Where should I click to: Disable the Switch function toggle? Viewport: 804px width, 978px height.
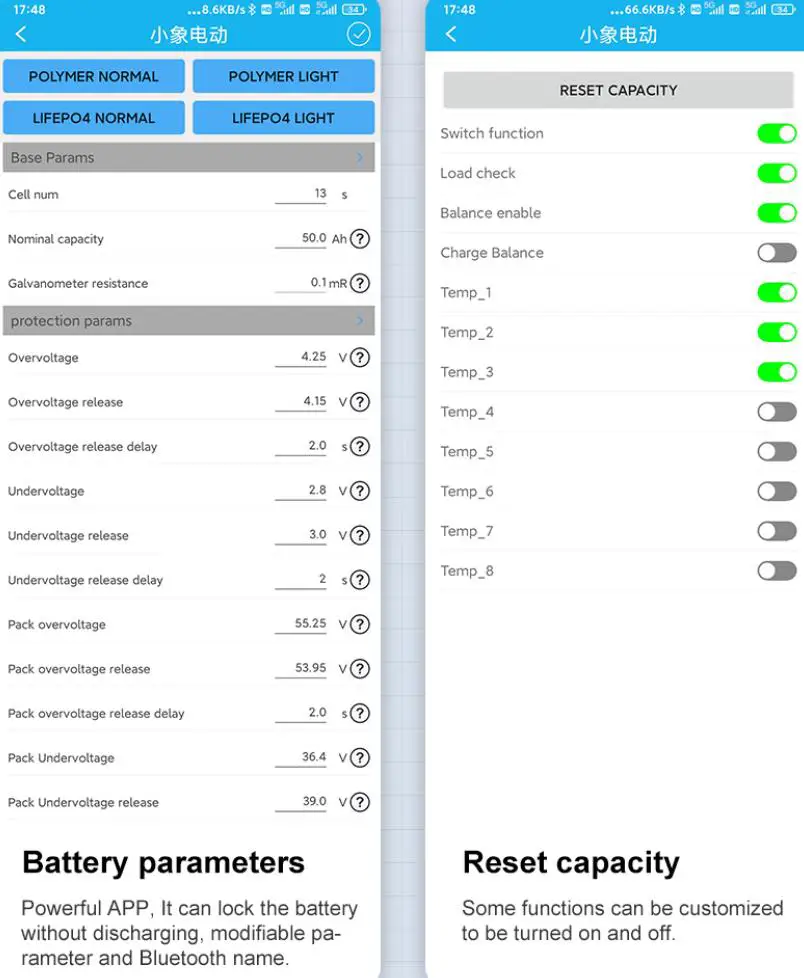[x=776, y=133]
